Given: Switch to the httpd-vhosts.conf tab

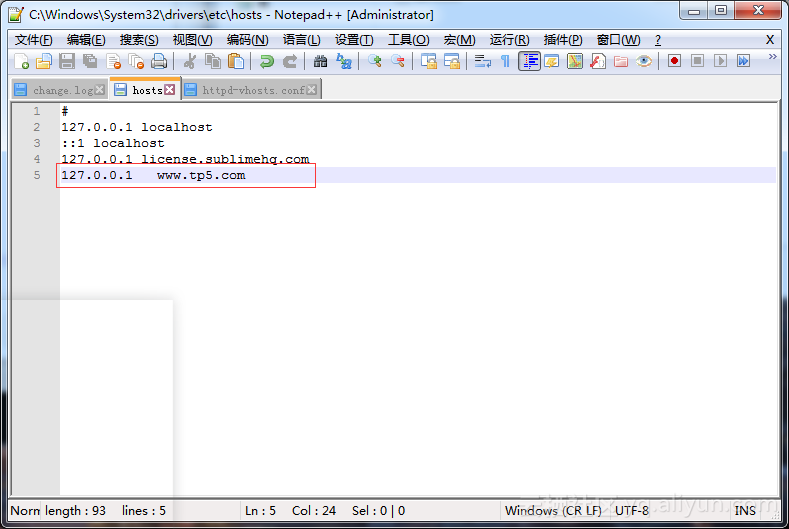Looking at the screenshot, I should (254, 90).
